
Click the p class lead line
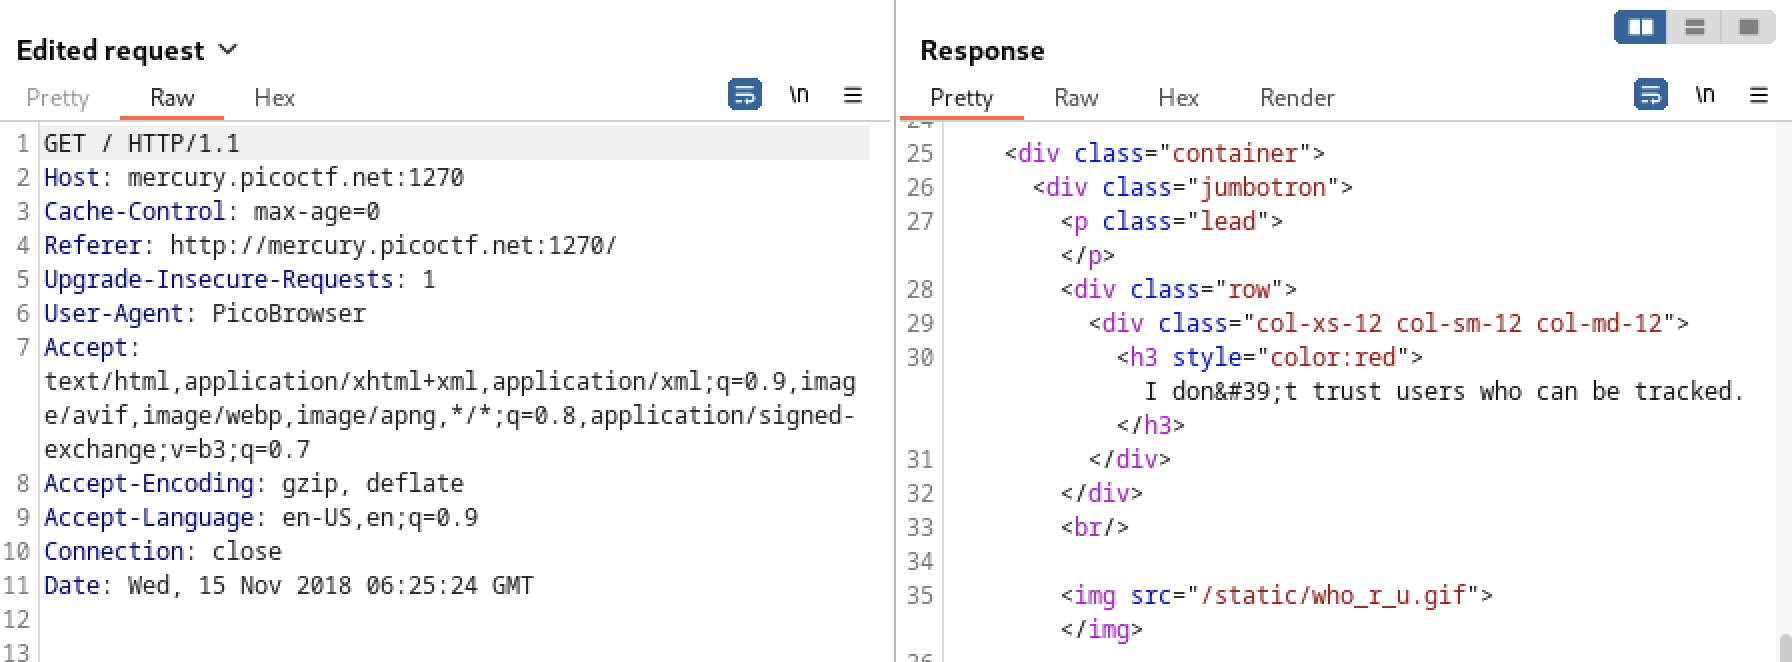1172,222
